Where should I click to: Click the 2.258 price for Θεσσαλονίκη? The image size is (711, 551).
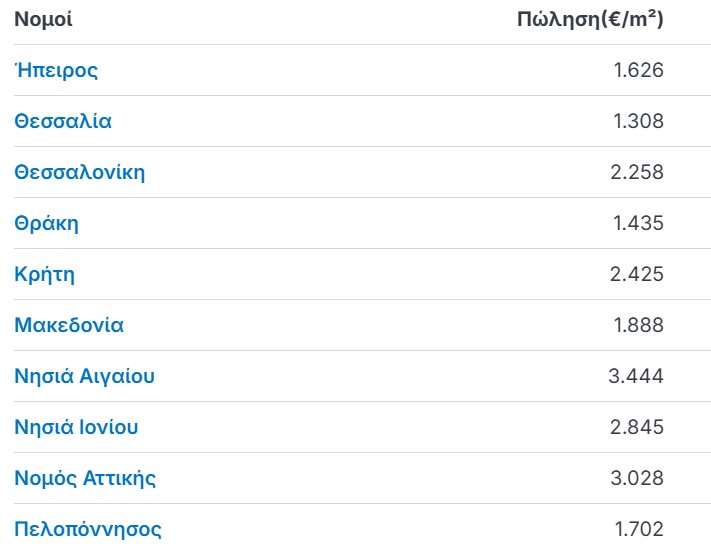pyautogui.click(x=637, y=172)
